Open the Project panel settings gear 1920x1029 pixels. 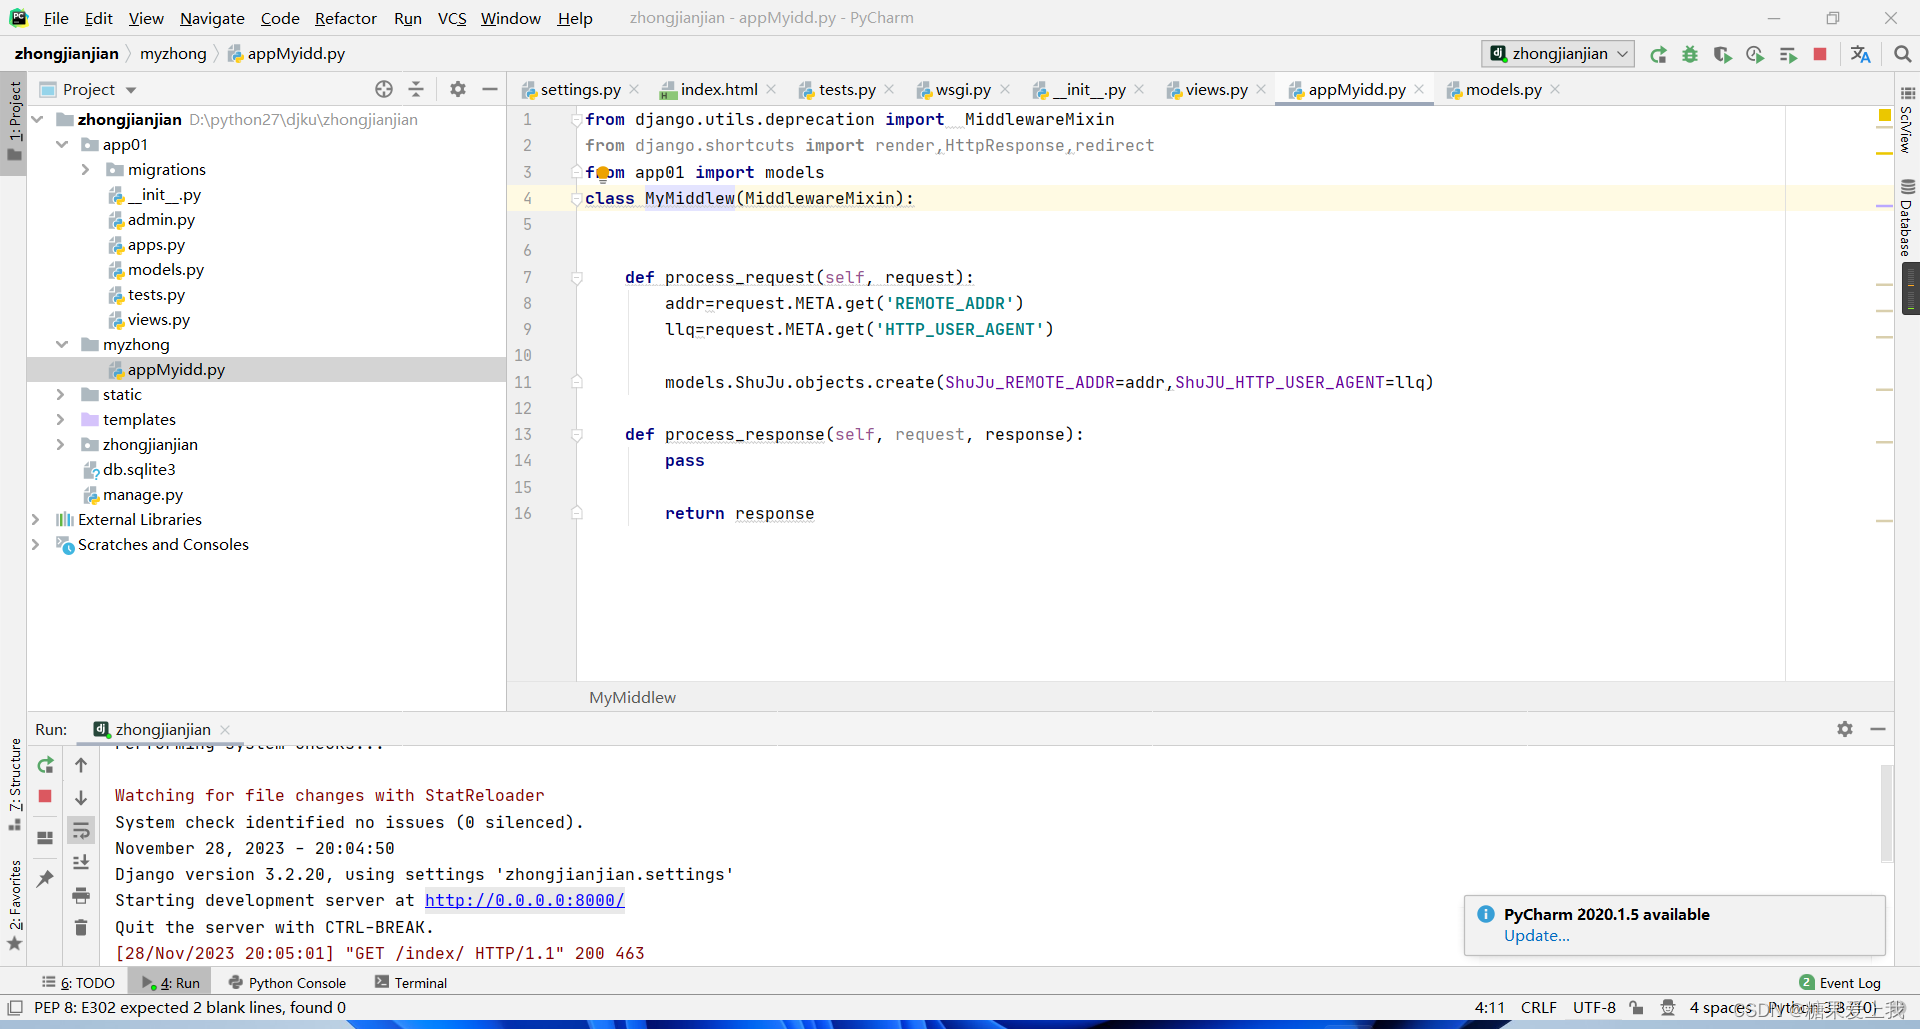458,89
